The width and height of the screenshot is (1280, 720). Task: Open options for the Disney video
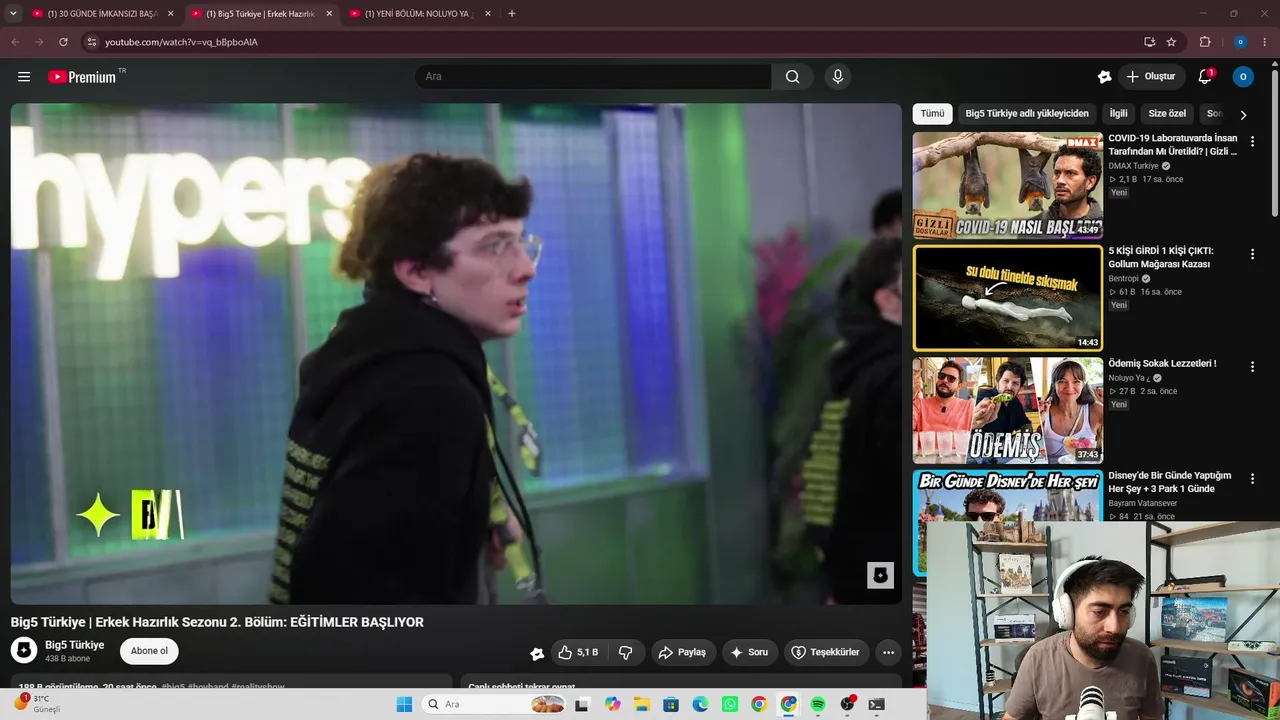click(x=1252, y=479)
